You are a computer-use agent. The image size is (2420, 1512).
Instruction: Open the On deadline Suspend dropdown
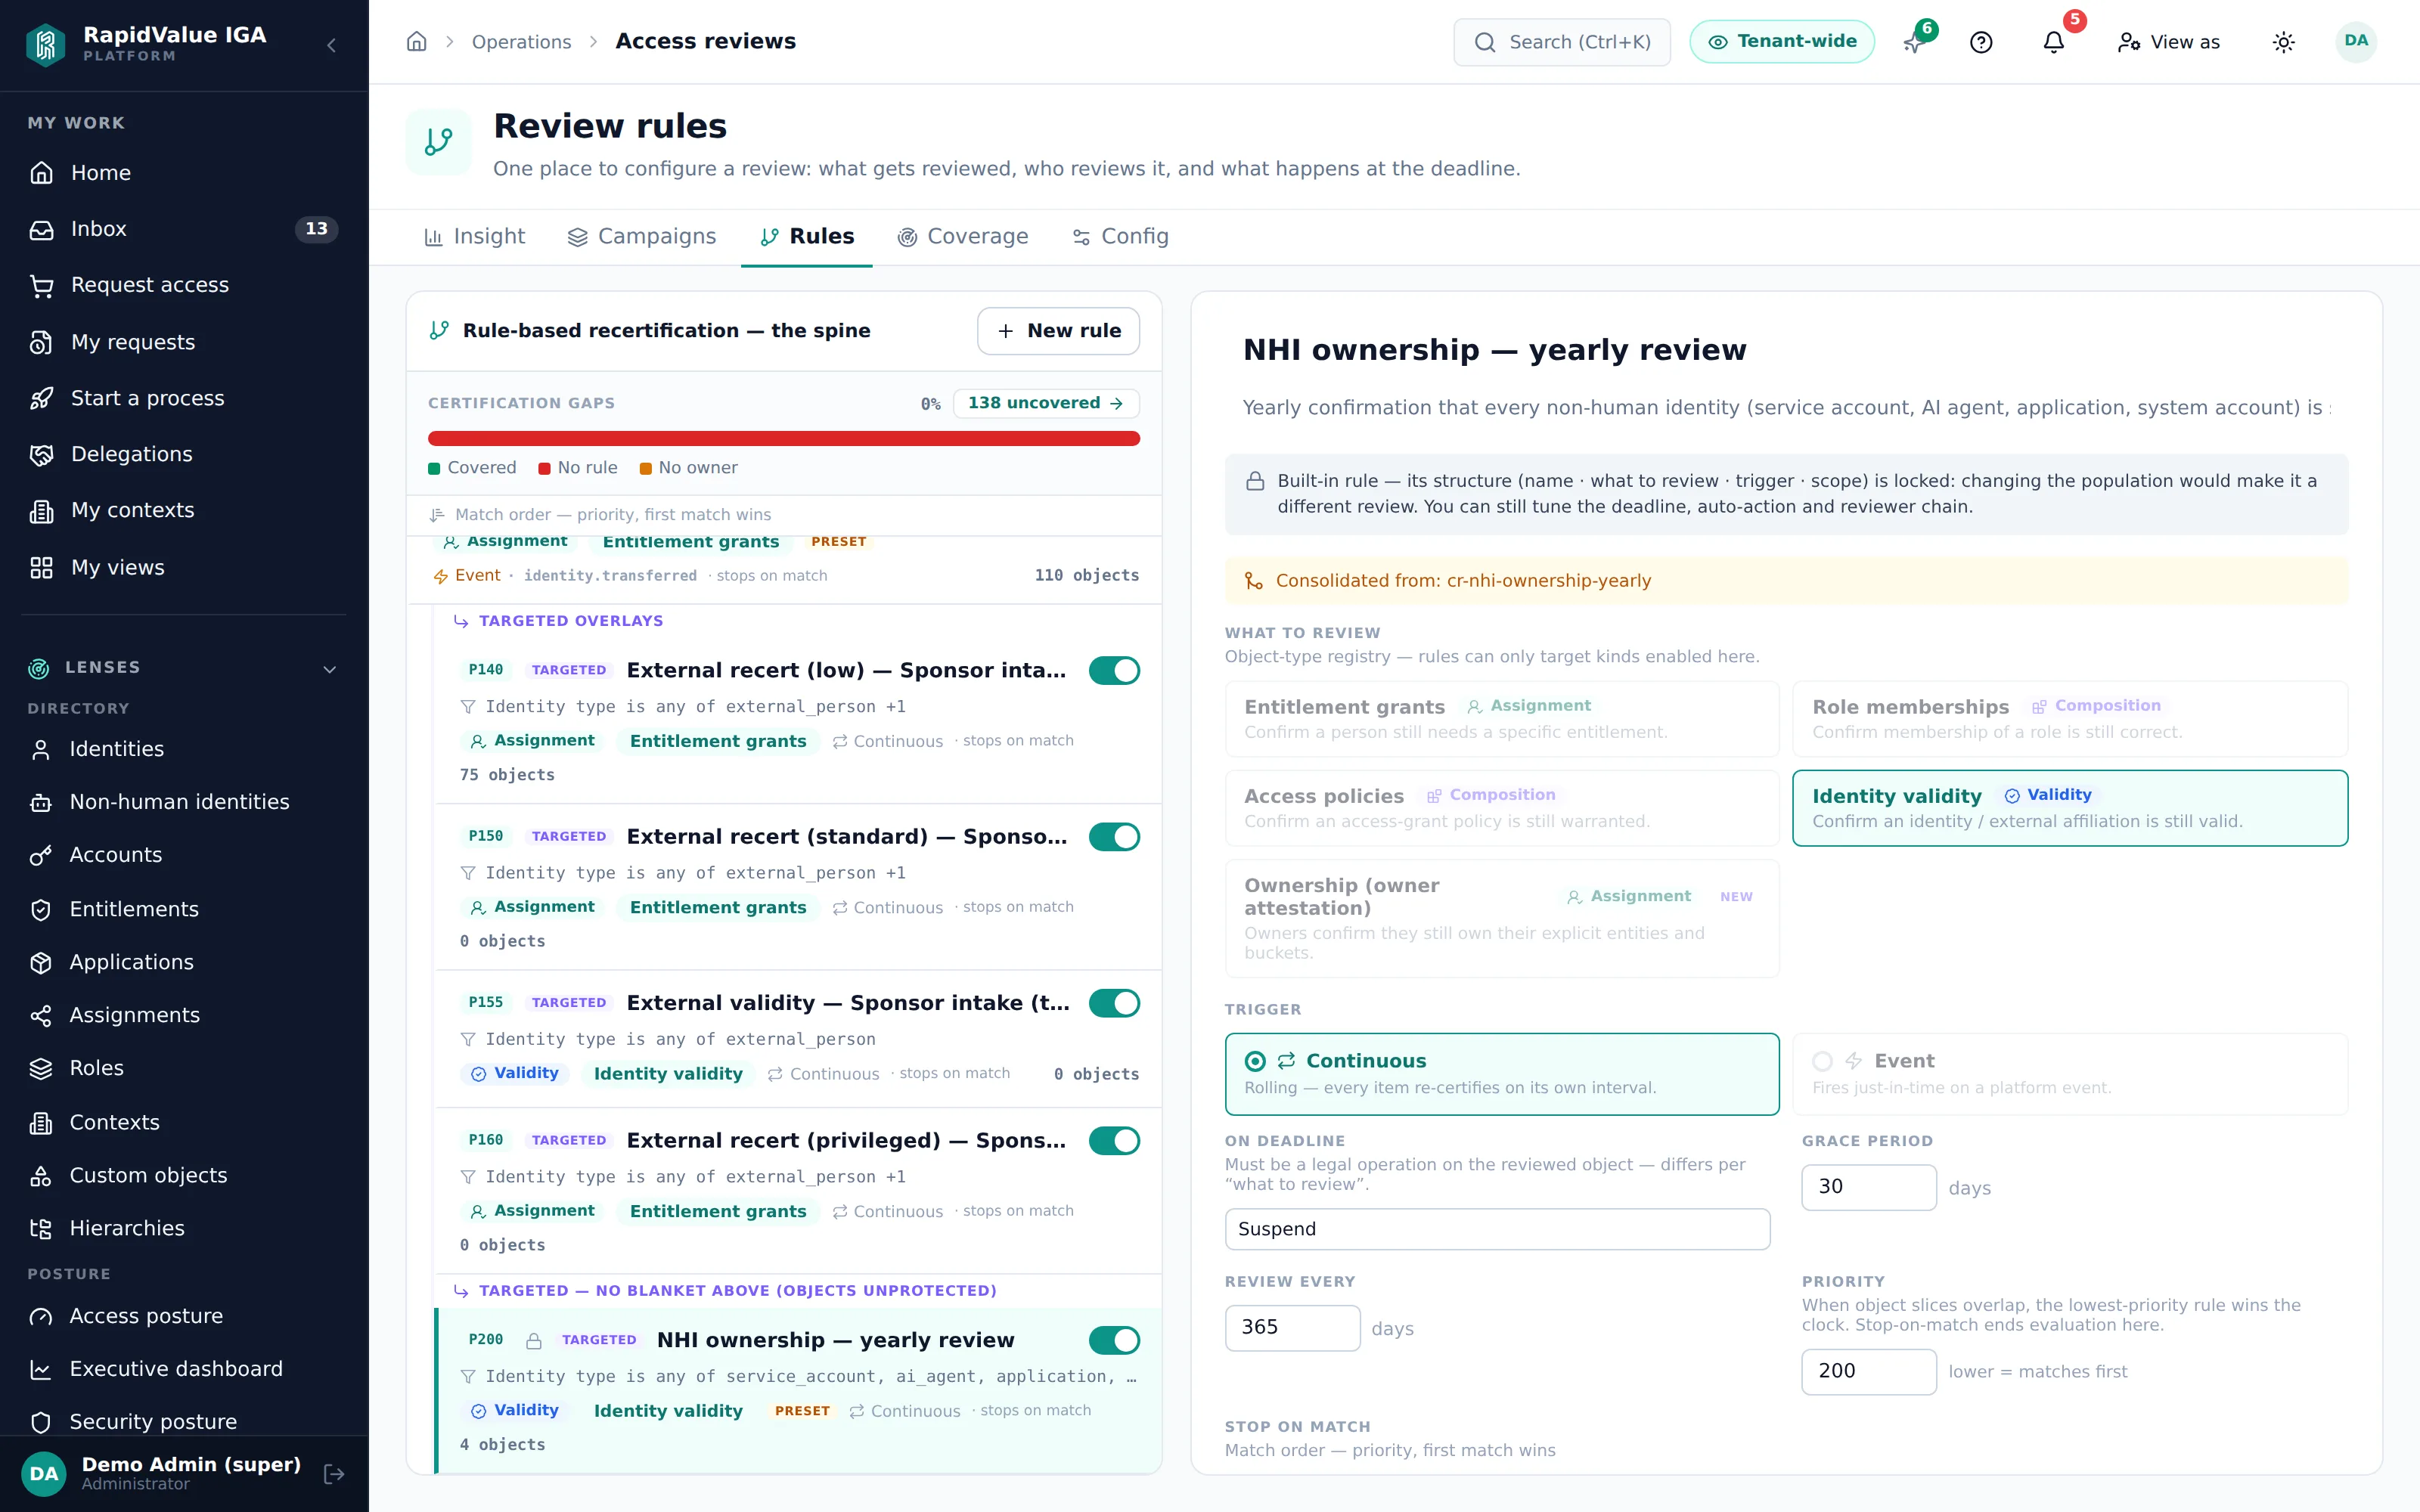click(1497, 1229)
